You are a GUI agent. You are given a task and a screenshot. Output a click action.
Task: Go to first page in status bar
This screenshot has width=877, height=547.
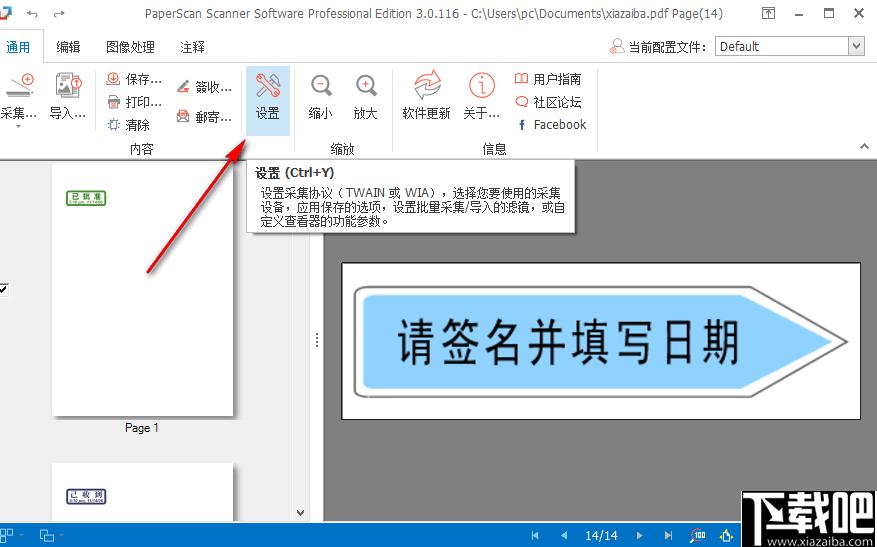(x=535, y=535)
